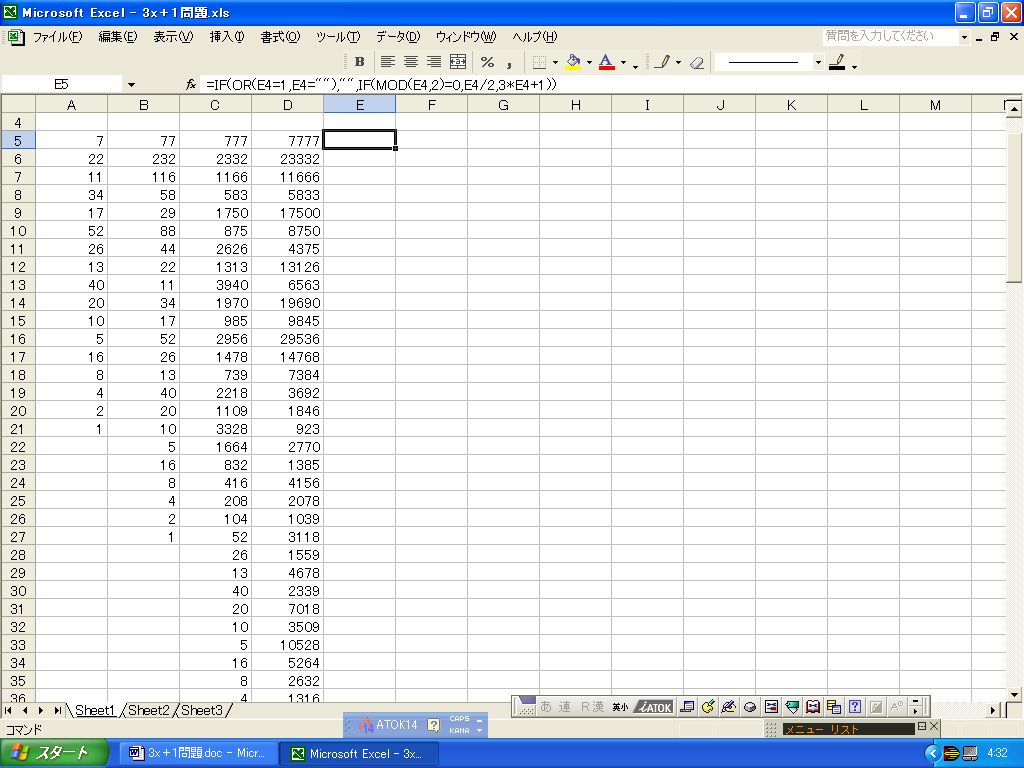
Task: Click the draw border pencil tool
Action: click(661, 62)
